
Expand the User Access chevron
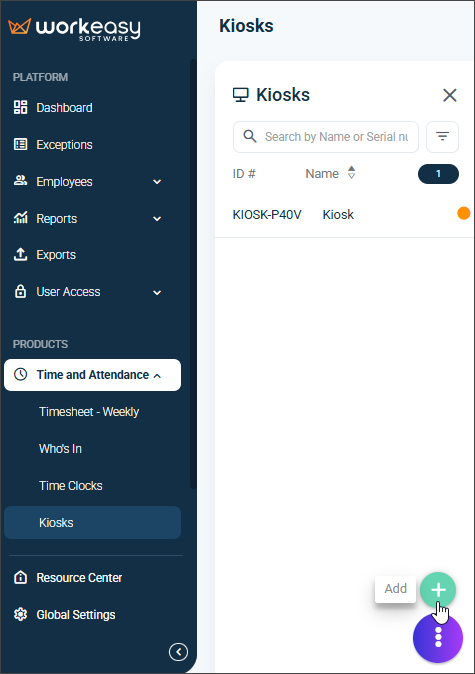click(157, 293)
